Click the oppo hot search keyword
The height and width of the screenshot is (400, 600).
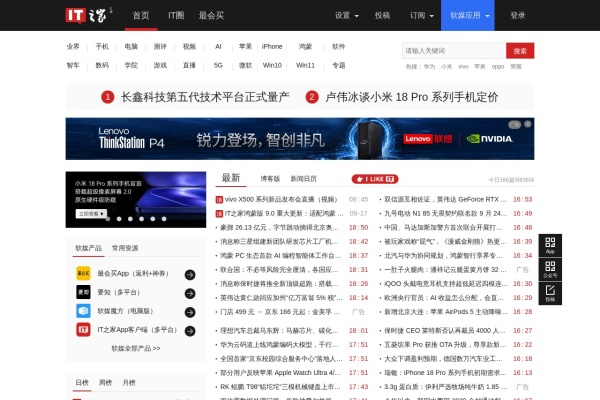(498, 67)
